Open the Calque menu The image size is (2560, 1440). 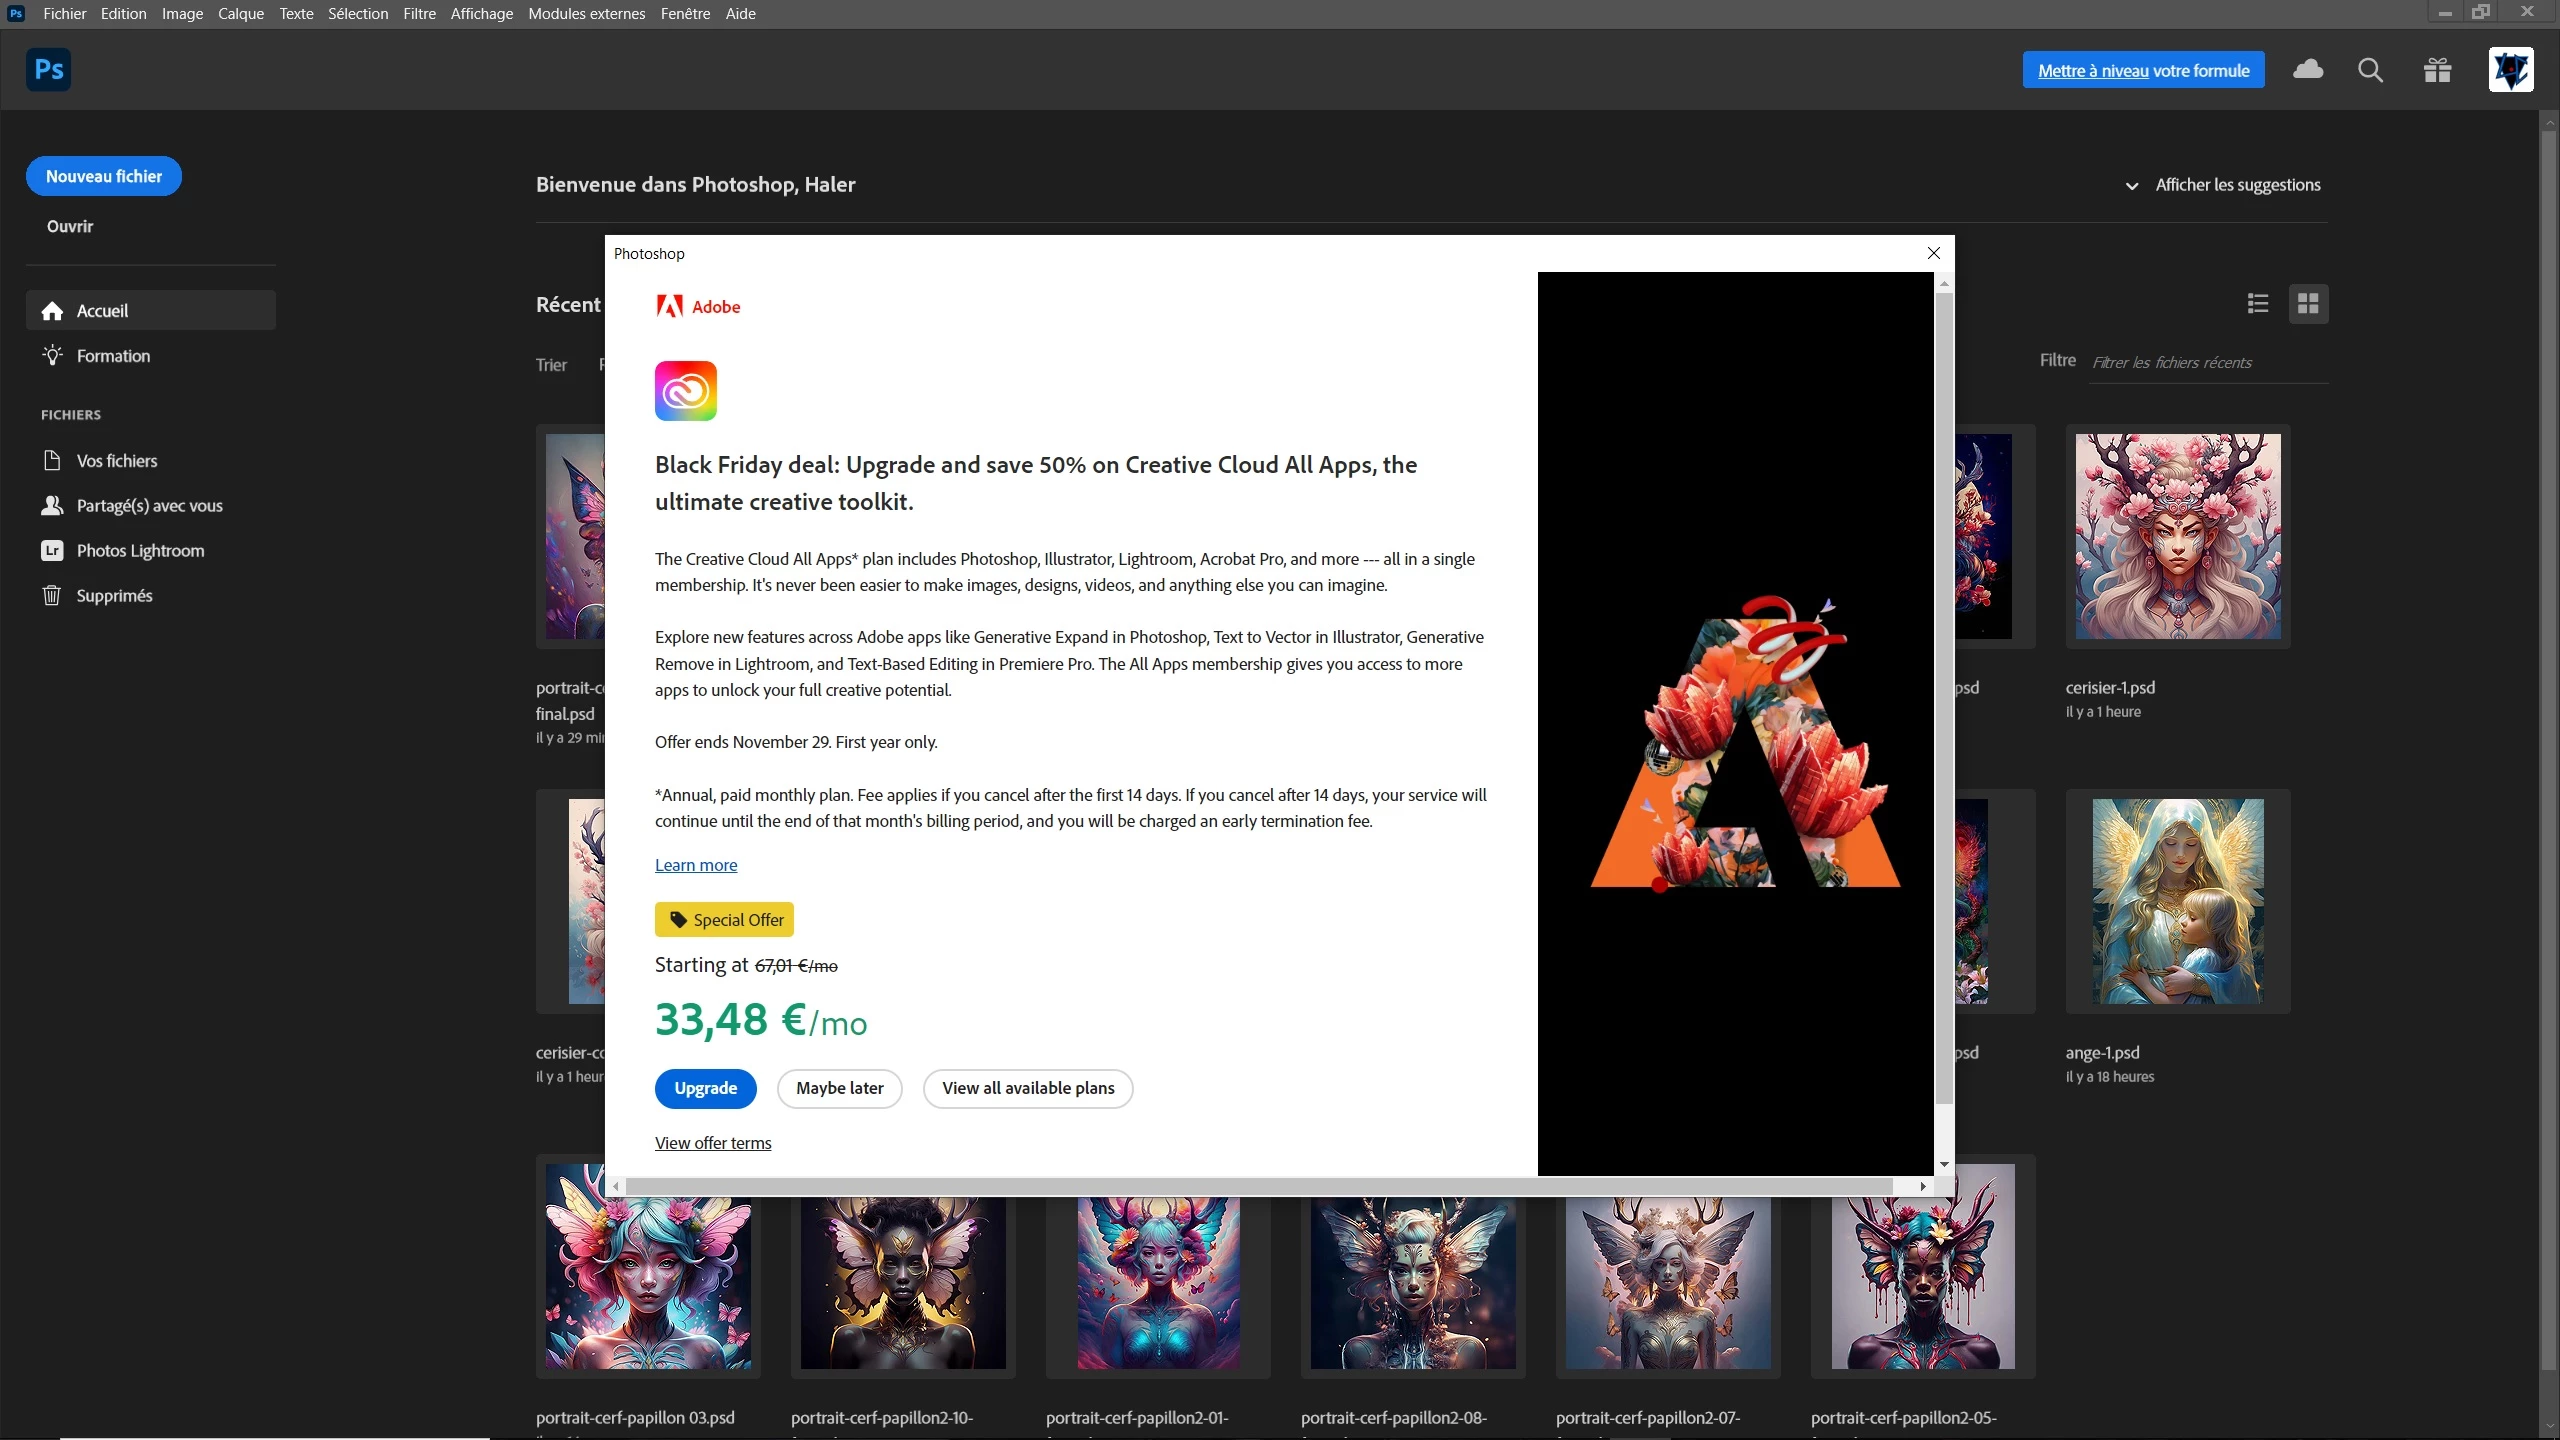(x=240, y=14)
